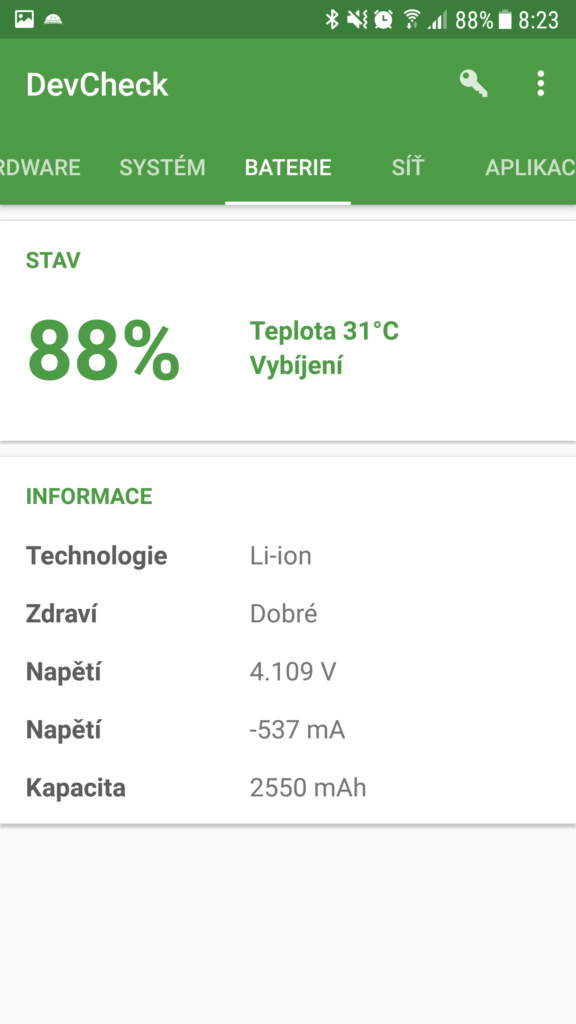This screenshot has height=1024, width=576.
Task: Tap the Wi-Fi signal status icon
Action: (x=411, y=20)
